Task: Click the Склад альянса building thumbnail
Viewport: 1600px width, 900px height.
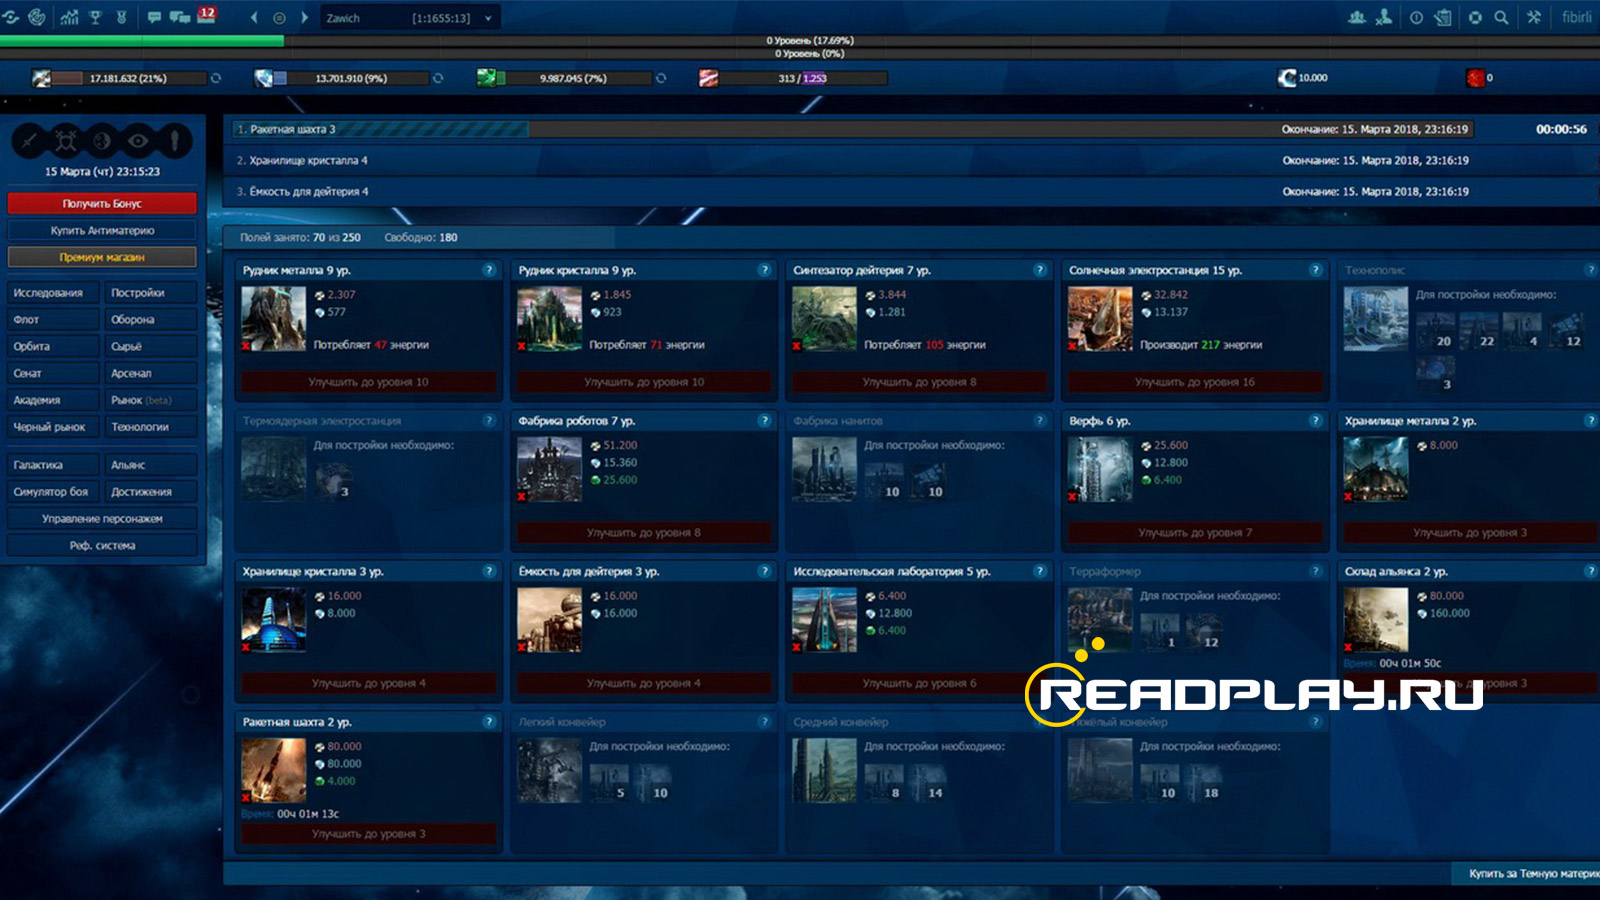Action: (x=1376, y=620)
